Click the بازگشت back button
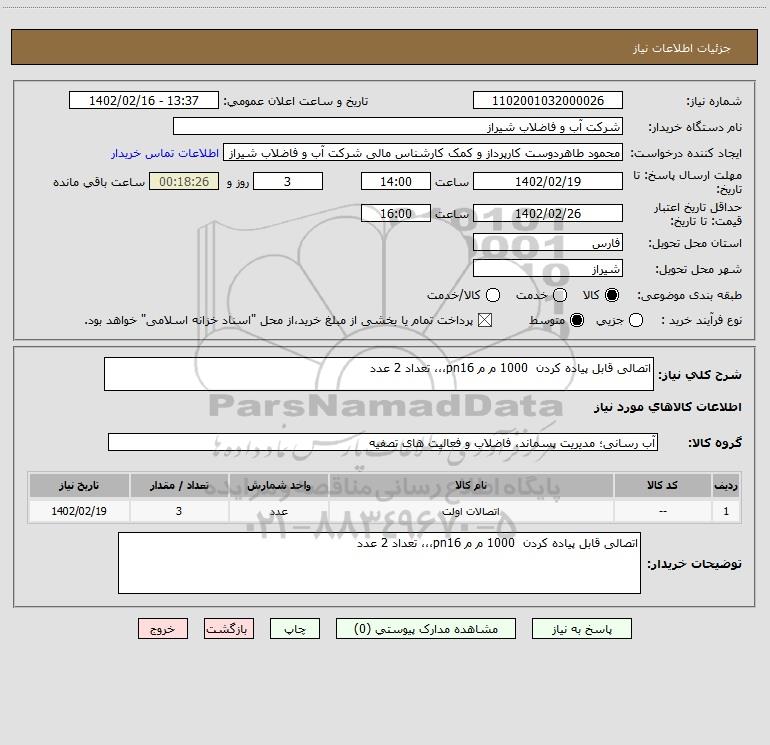 pyautogui.click(x=229, y=629)
